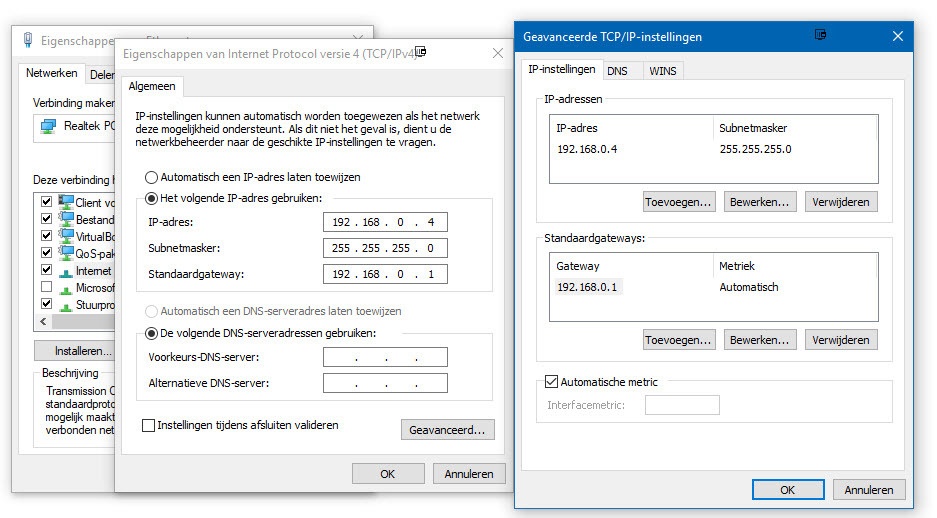Select De volgende DNS-serveradressen gebruiken
Screen dimensions: 937x518
click(x=151, y=333)
